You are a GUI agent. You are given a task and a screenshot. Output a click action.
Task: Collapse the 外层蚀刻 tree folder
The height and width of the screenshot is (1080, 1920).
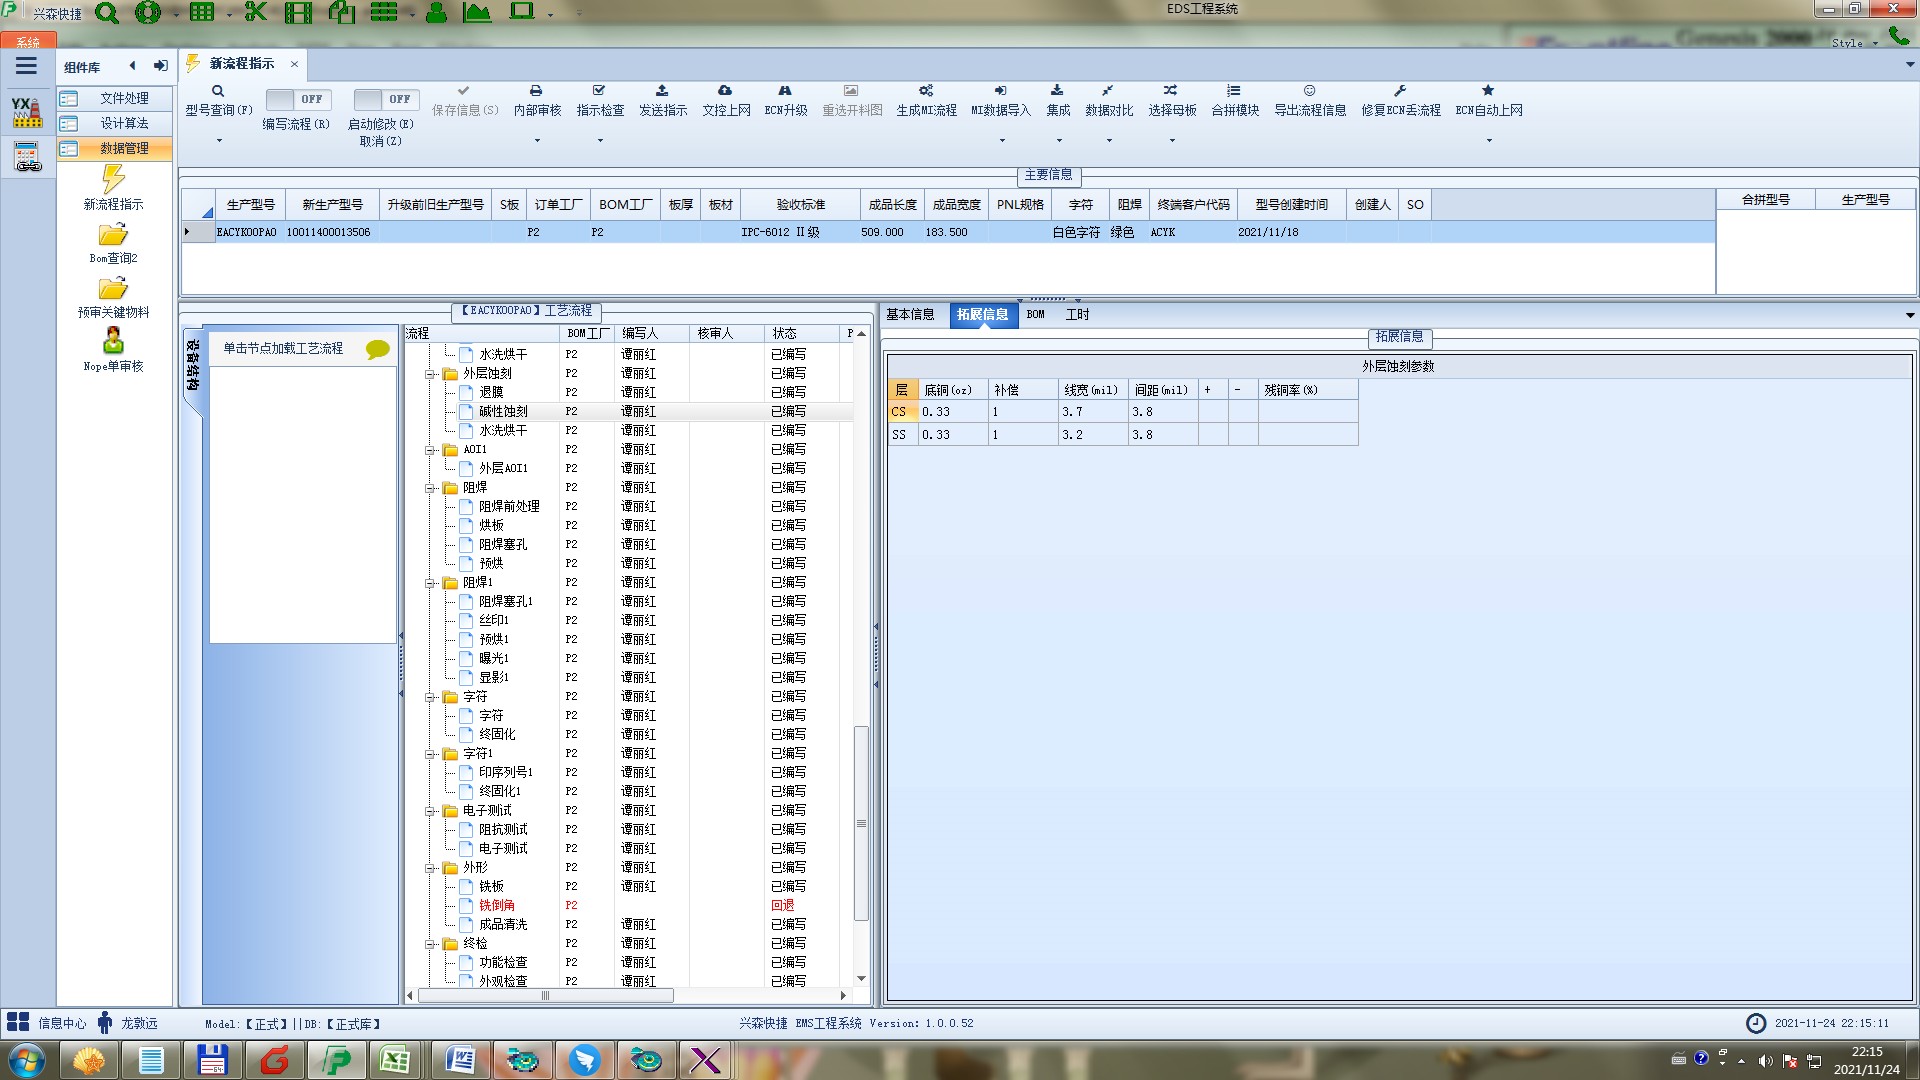tap(430, 374)
